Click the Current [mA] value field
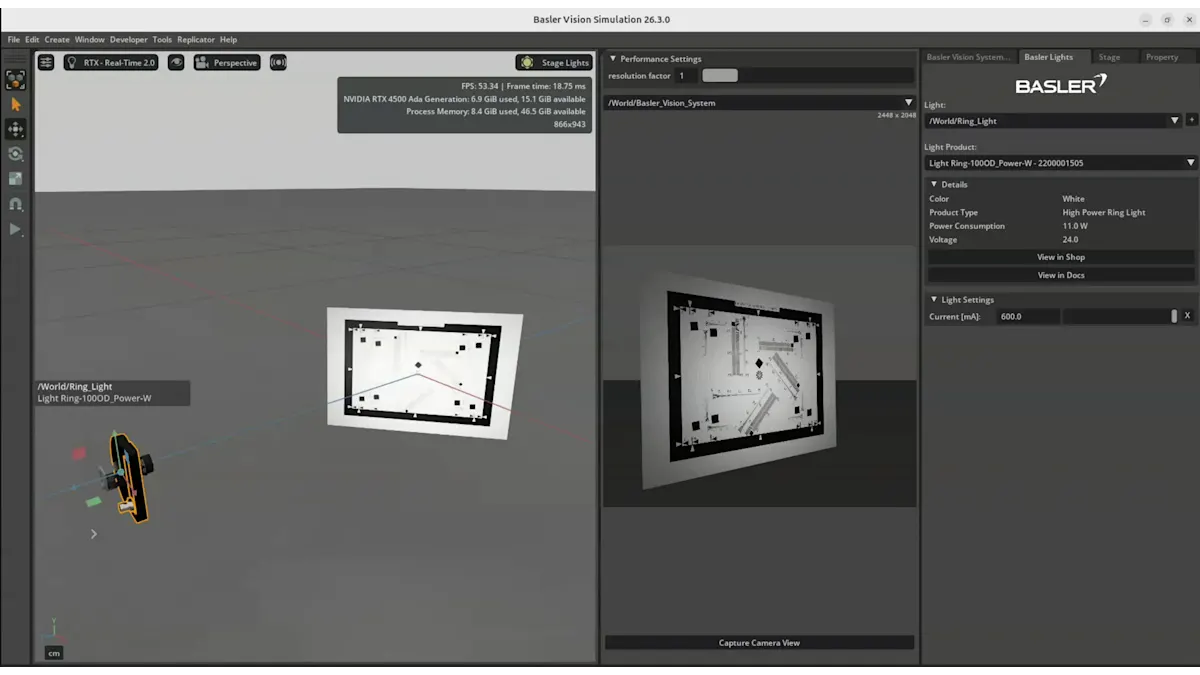1200x675 pixels. point(1028,316)
